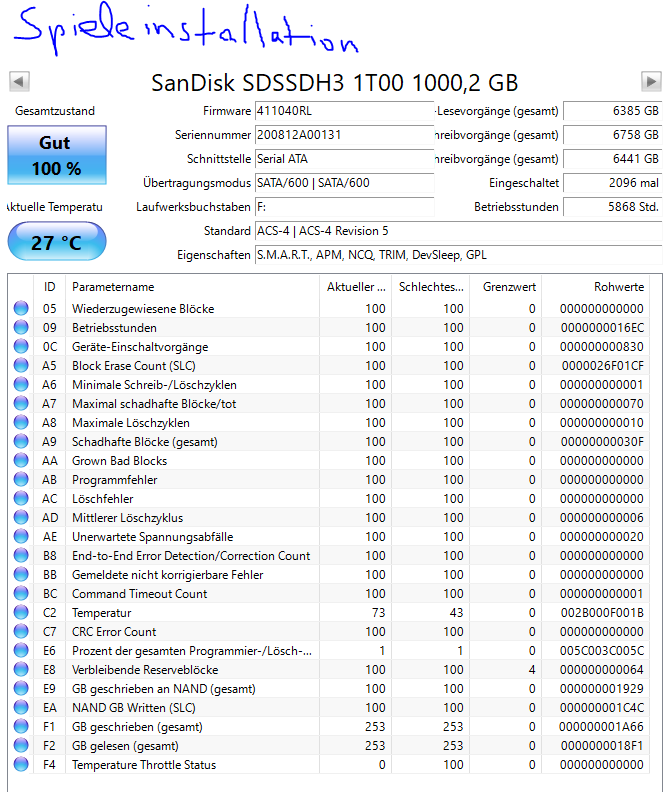Click status icon for Unerwartete Spannungsabfälle row
Viewport: 664px width, 792px height.
click(21, 536)
